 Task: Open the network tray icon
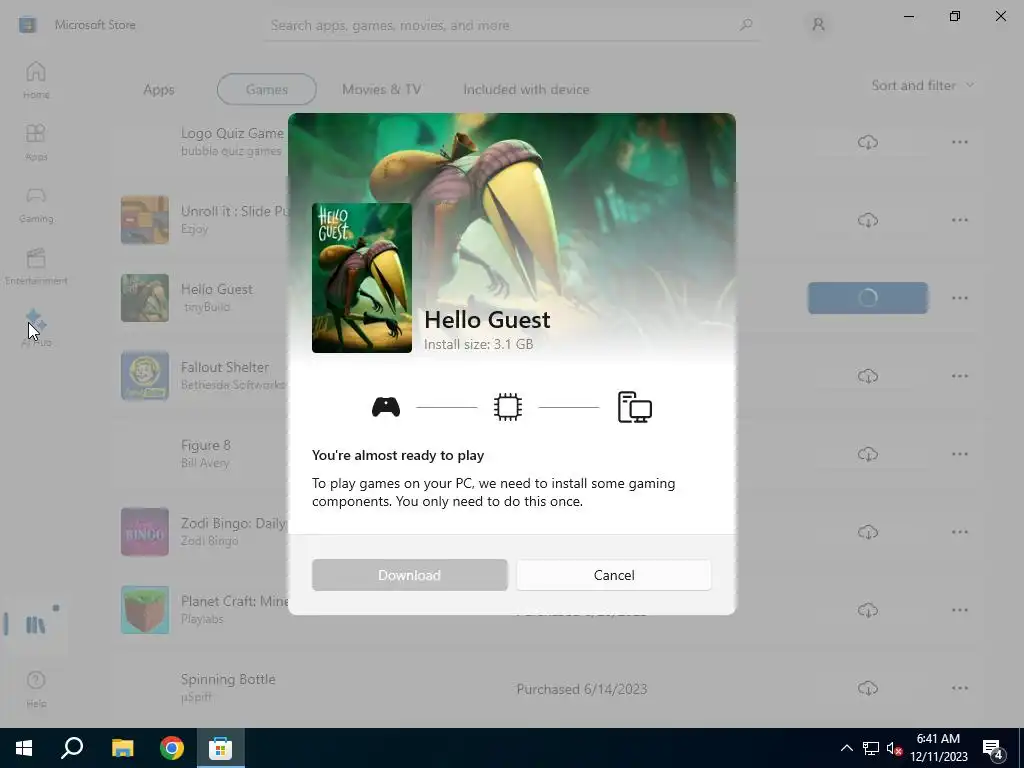click(871, 748)
